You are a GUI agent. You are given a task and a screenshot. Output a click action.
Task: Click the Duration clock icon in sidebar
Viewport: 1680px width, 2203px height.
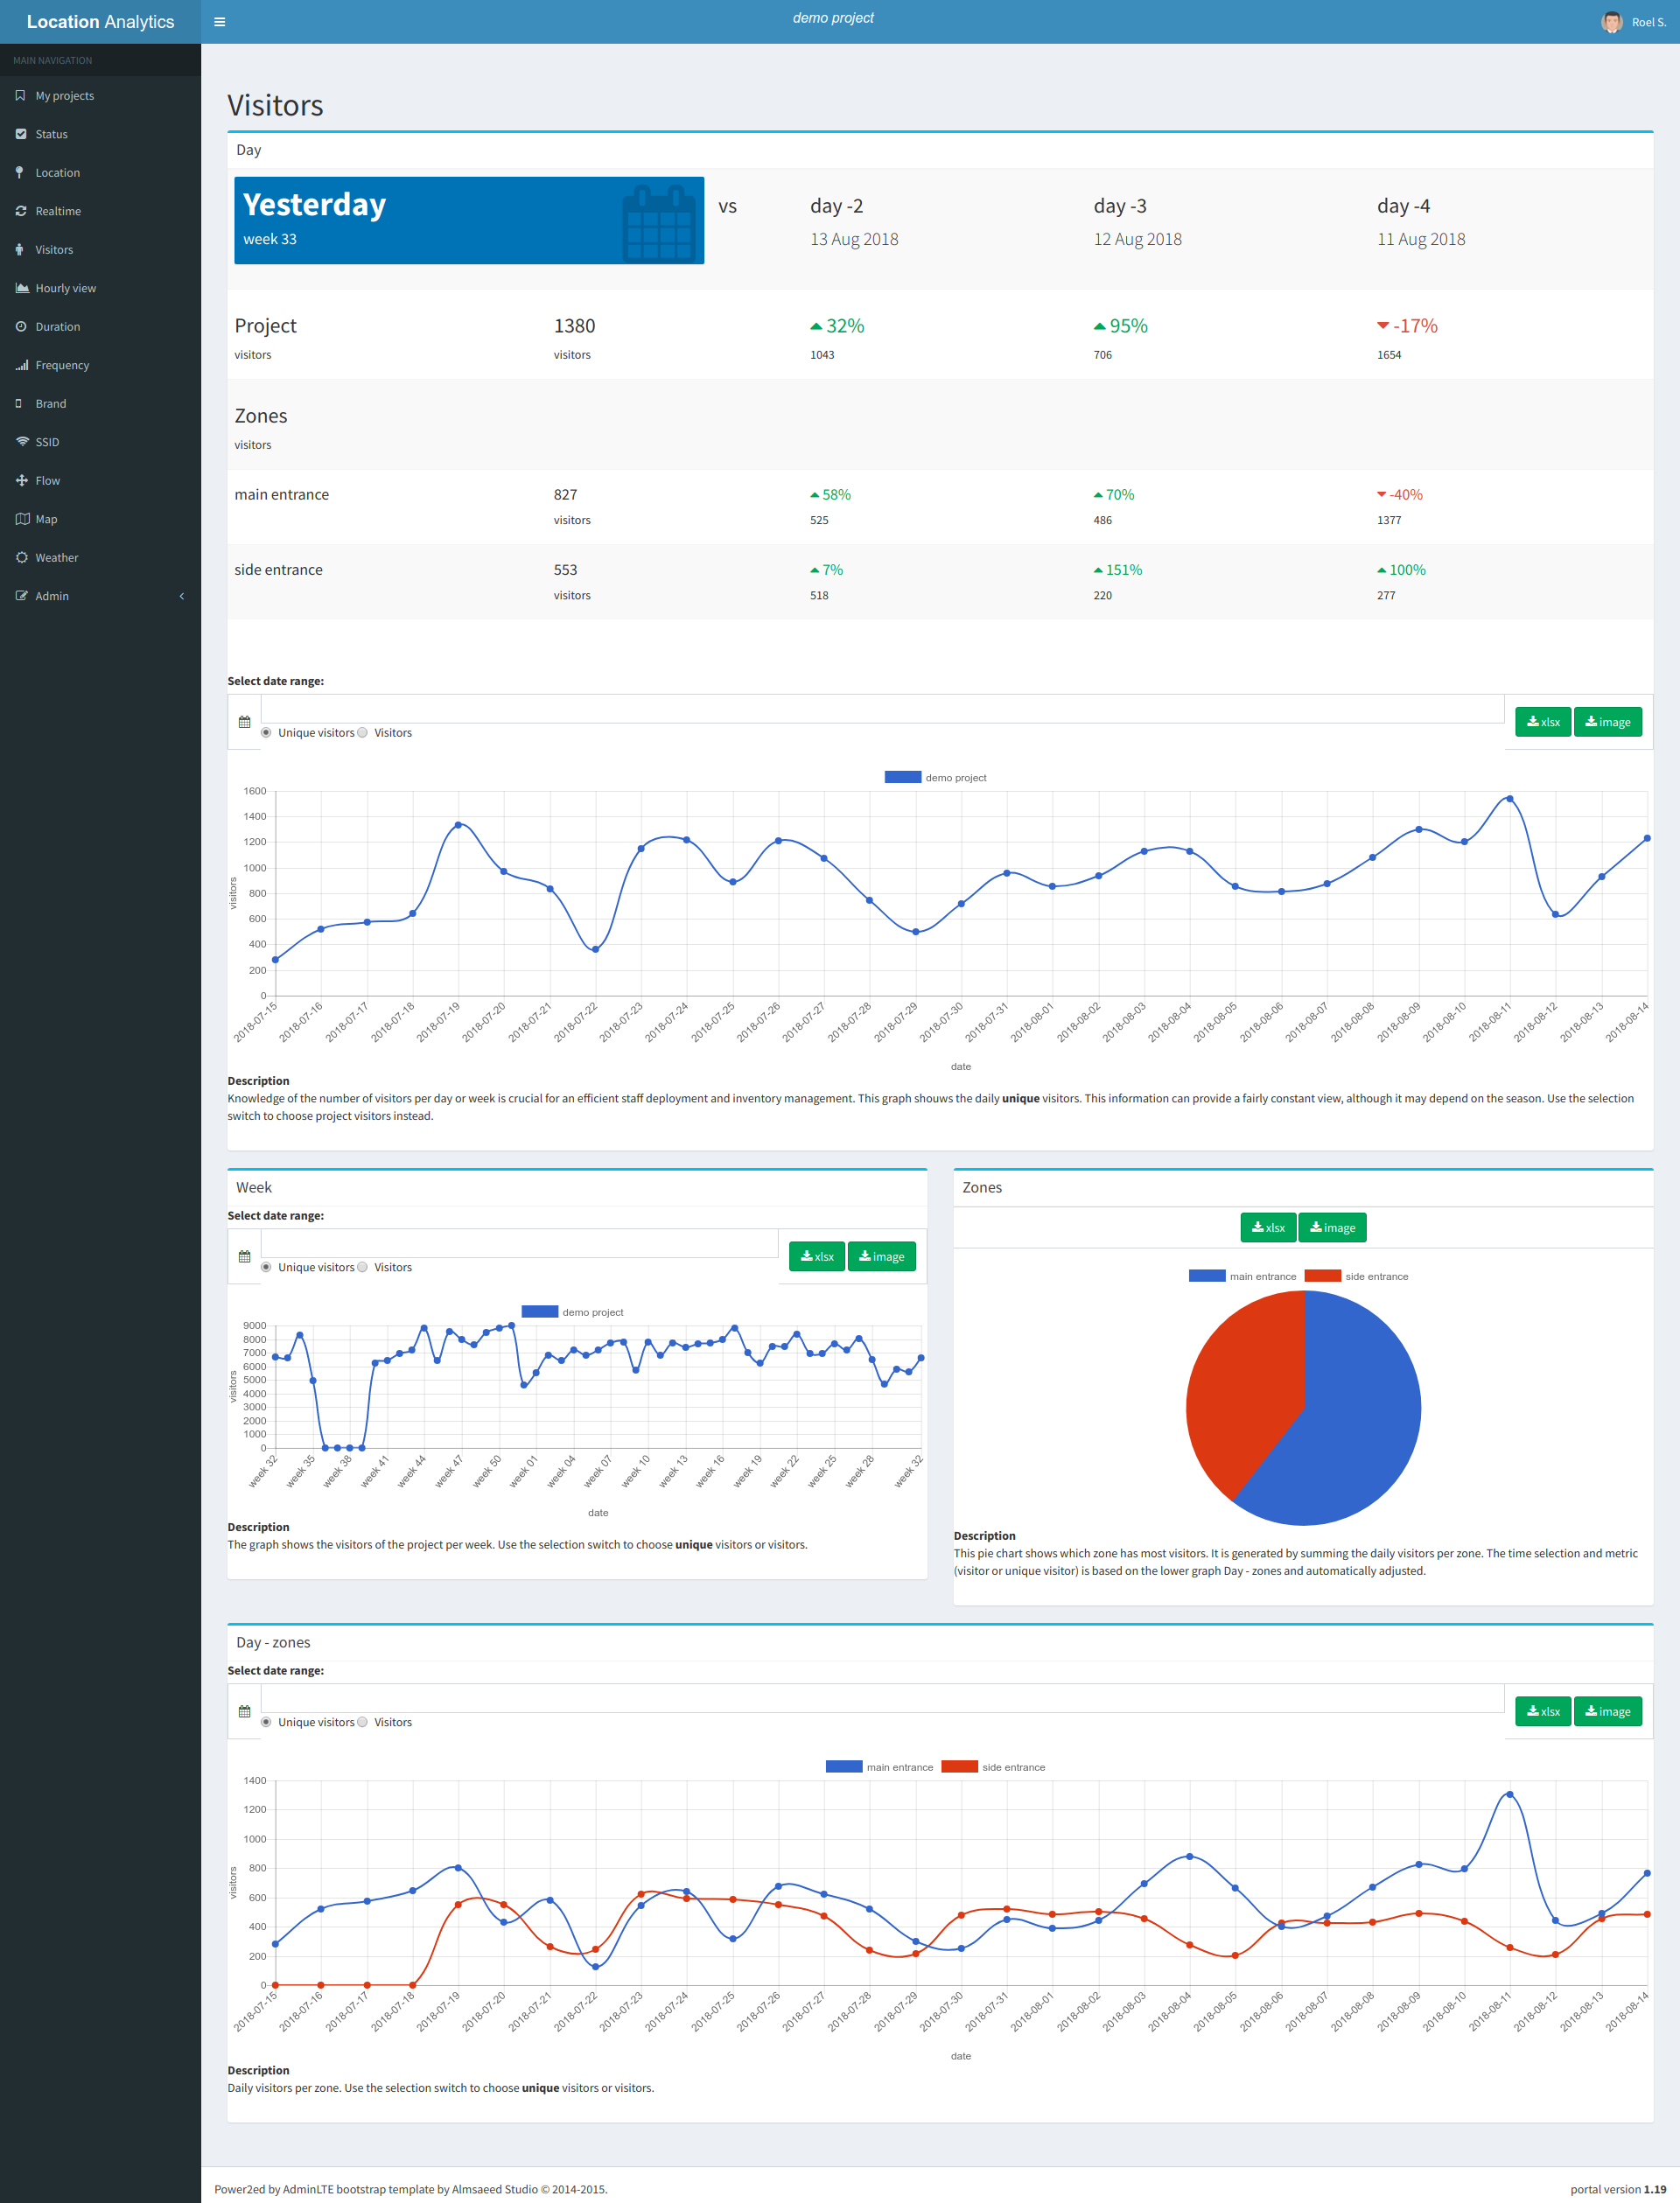pos(21,326)
